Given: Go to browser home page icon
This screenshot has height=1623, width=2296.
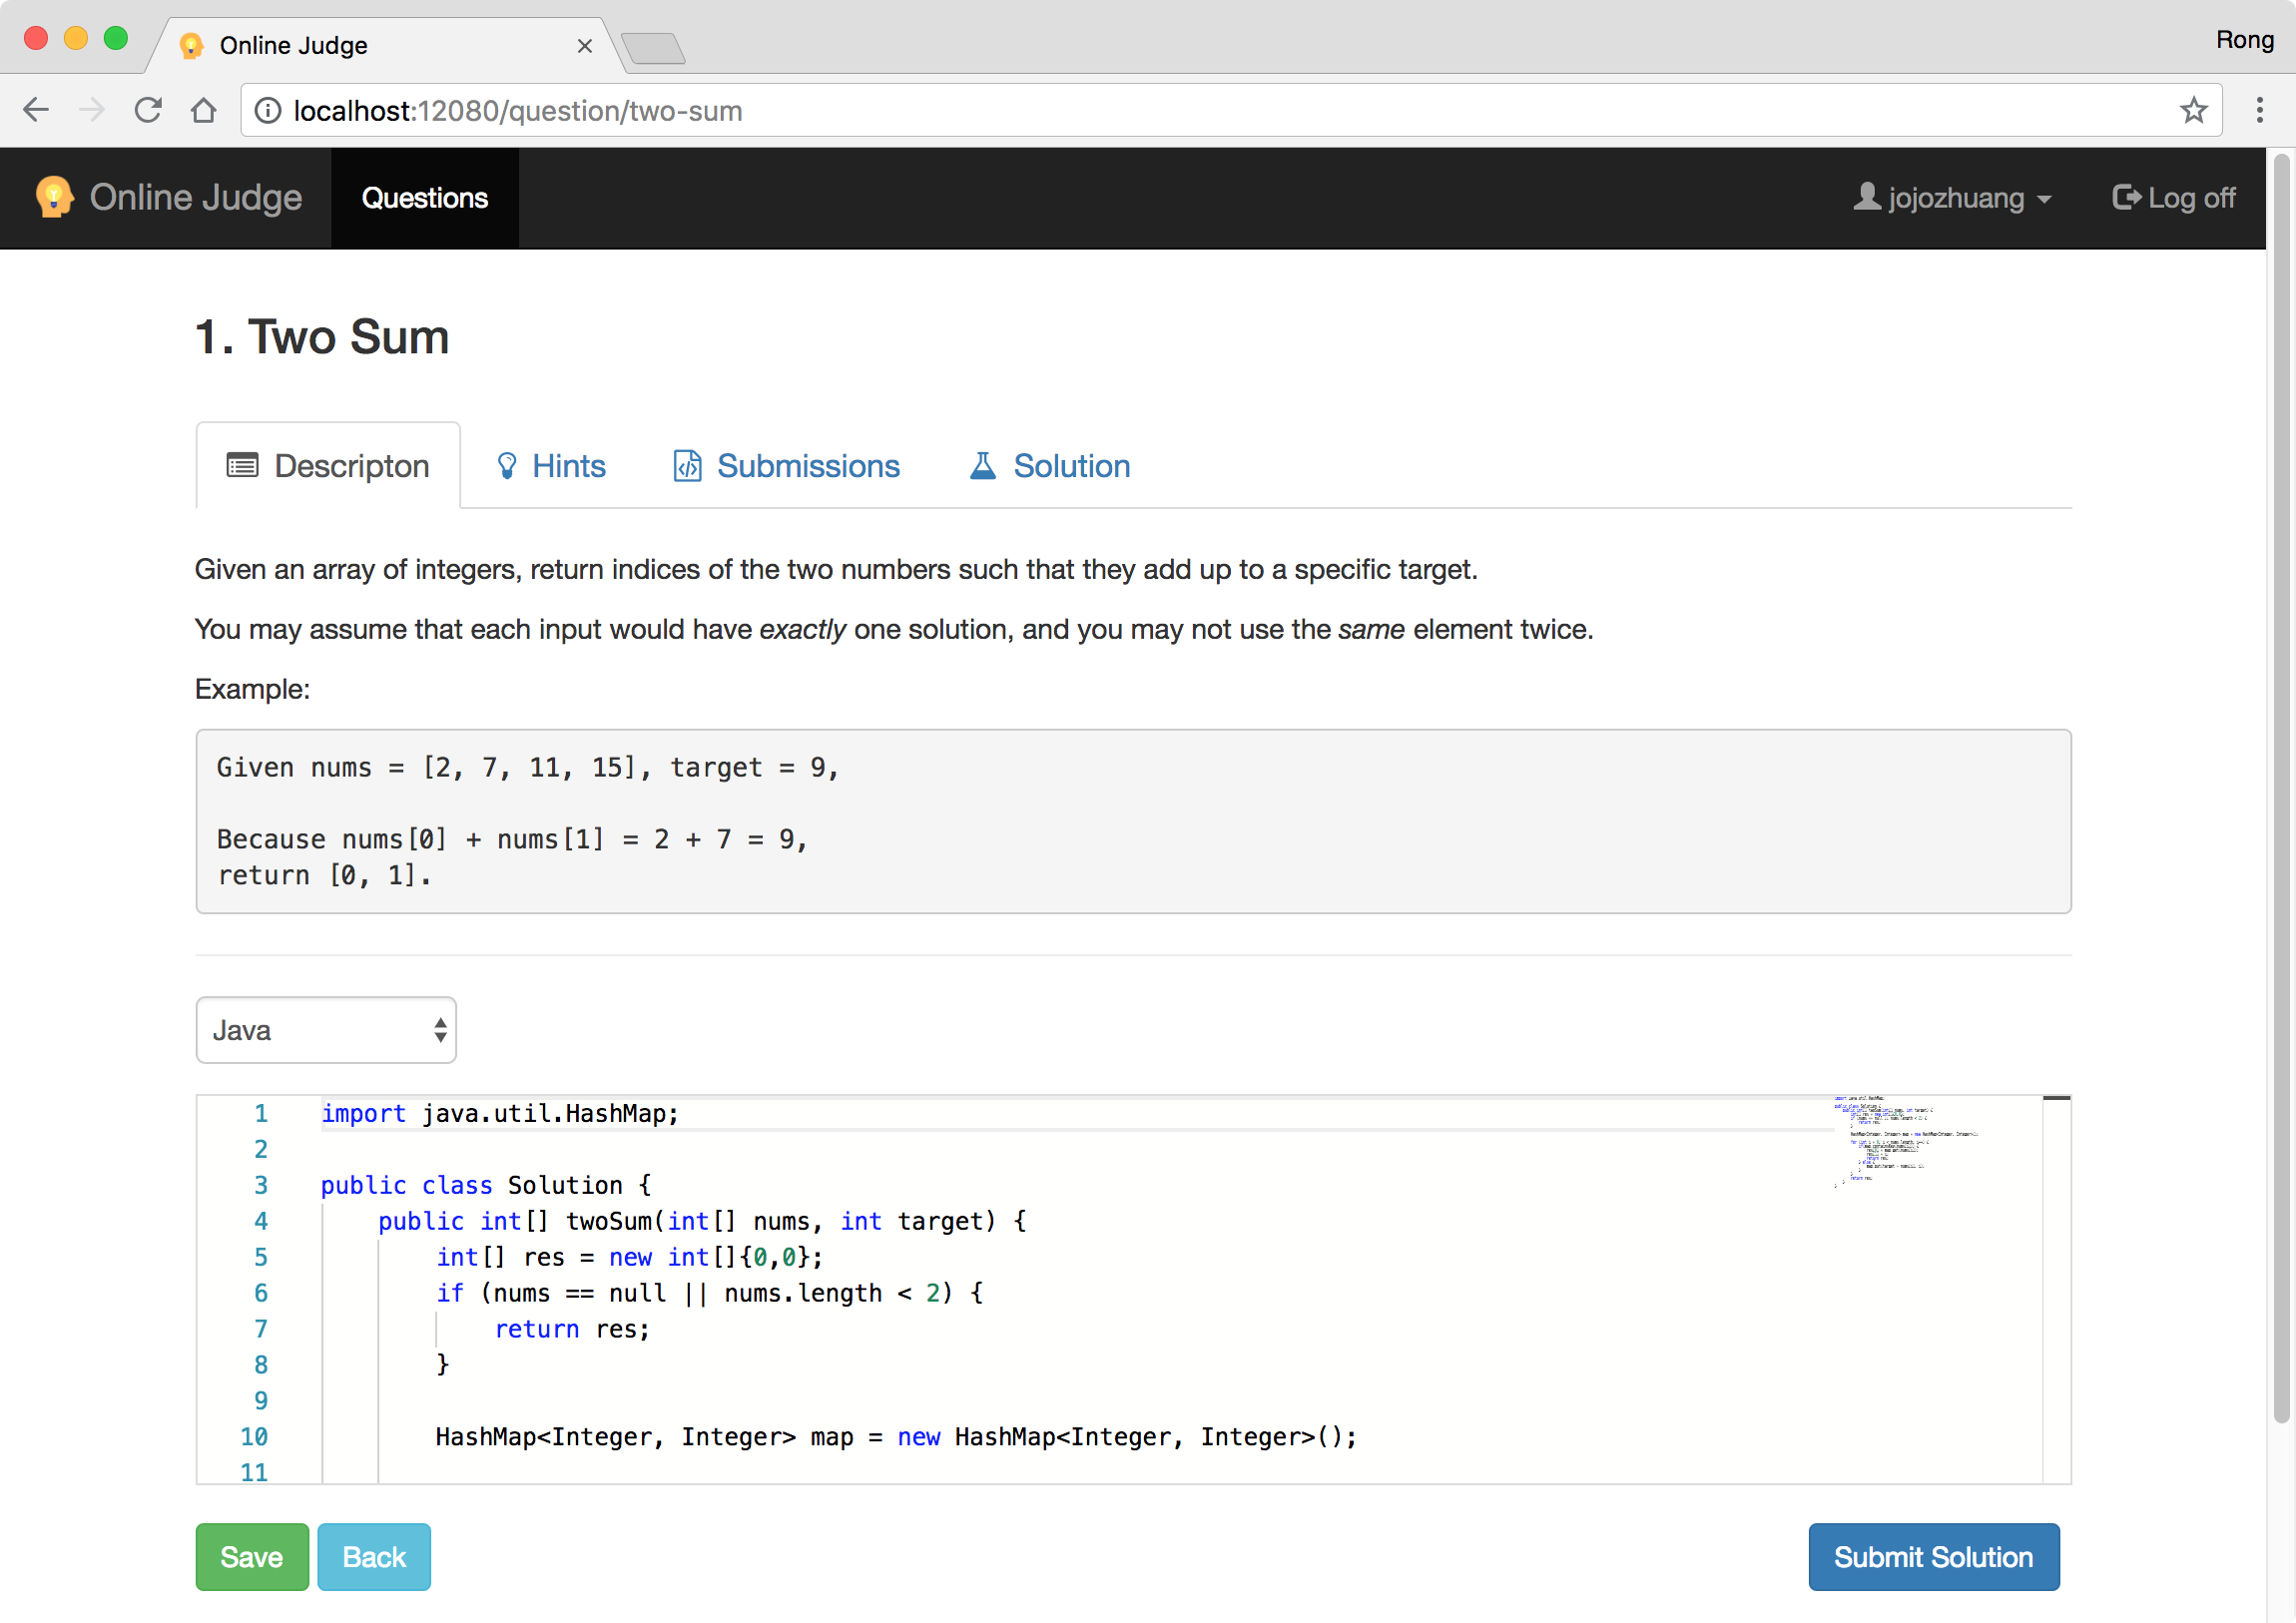Looking at the screenshot, I should pyautogui.click(x=204, y=110).
